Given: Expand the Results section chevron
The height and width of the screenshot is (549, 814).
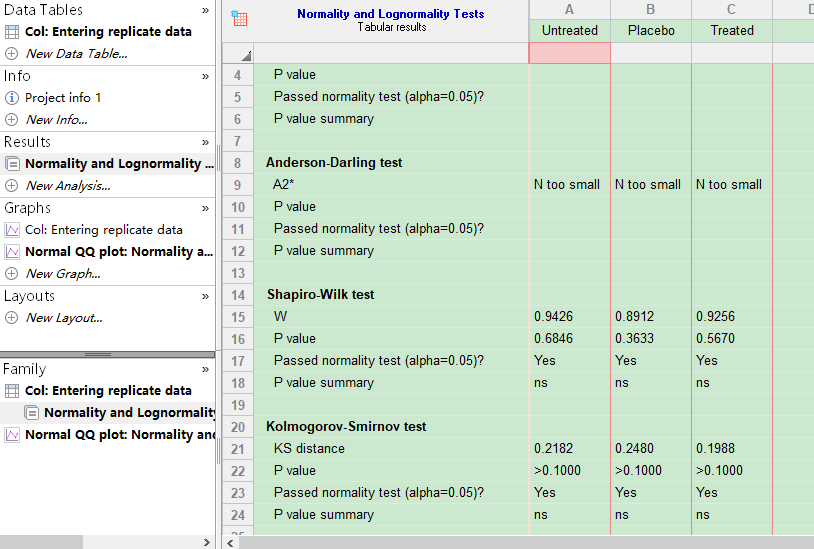Looking at the screenshot, I should 205,142.
